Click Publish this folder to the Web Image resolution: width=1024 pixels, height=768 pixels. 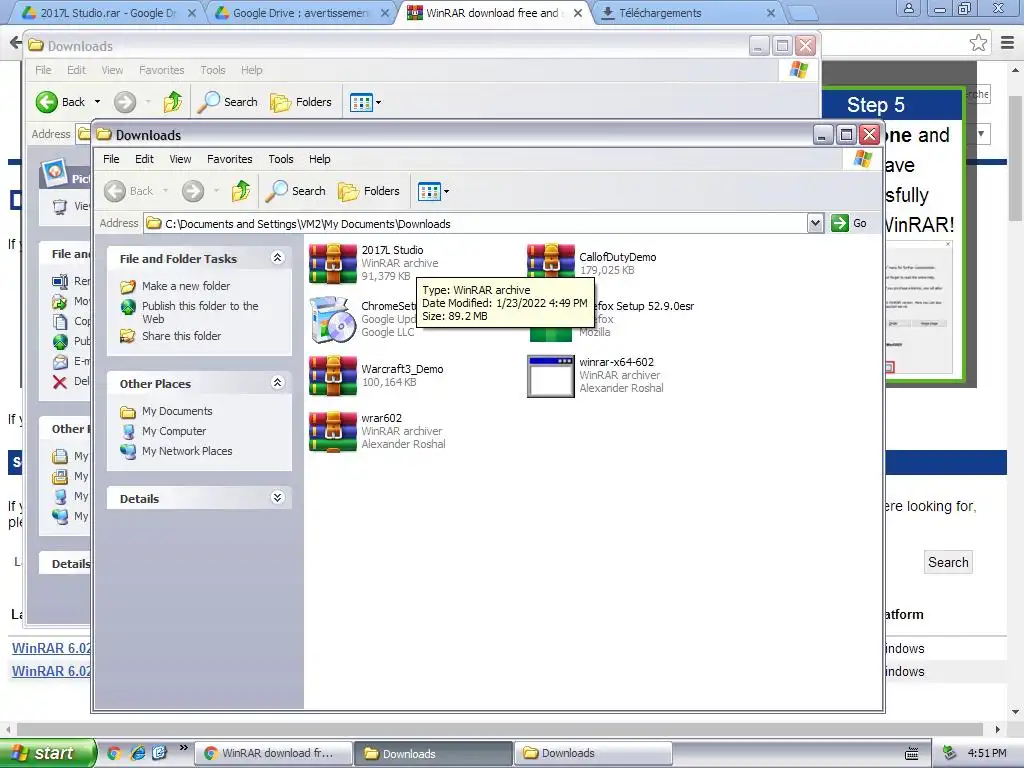pyautogui.click(x=200, y=312)
